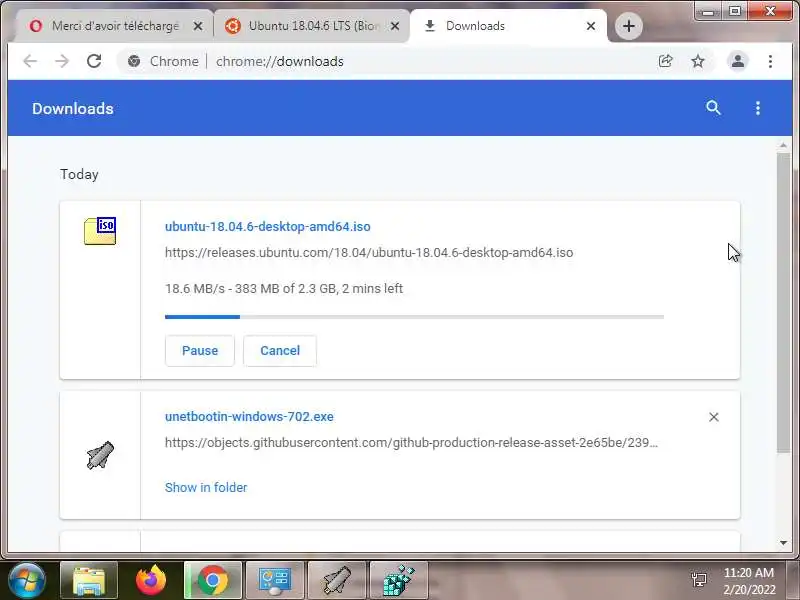Bookmark this page with the star icon
The width and height of the screenshot is (800, 600).
[697, 61]
